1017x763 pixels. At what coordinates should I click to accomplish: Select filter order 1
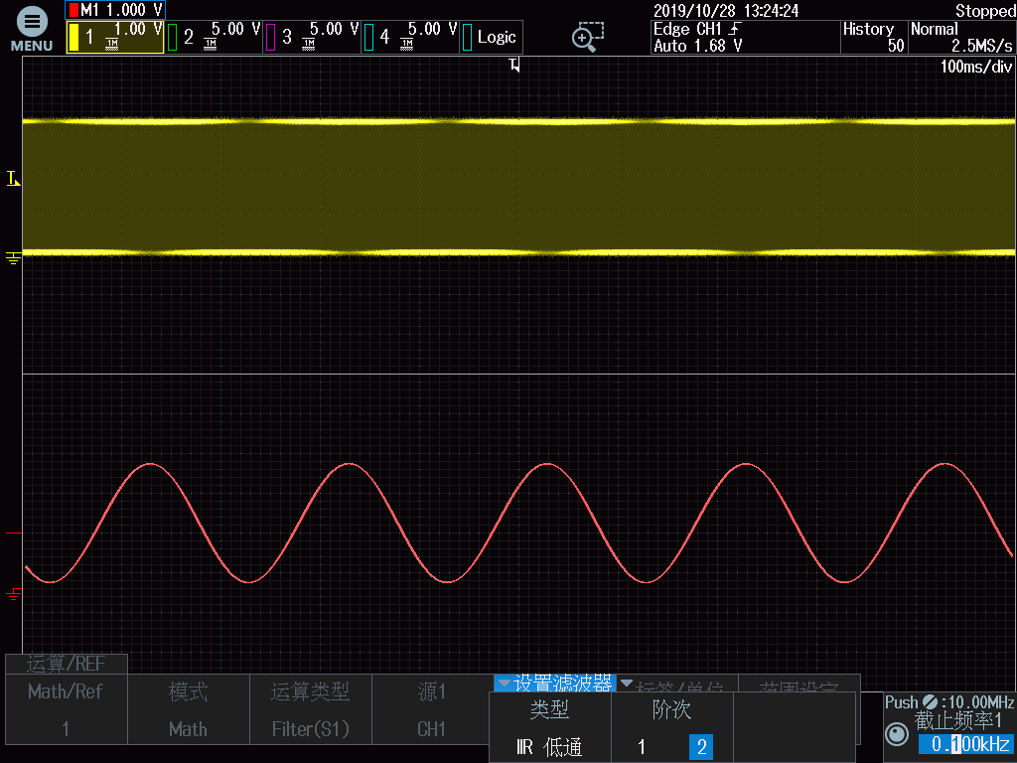(641, 746)
